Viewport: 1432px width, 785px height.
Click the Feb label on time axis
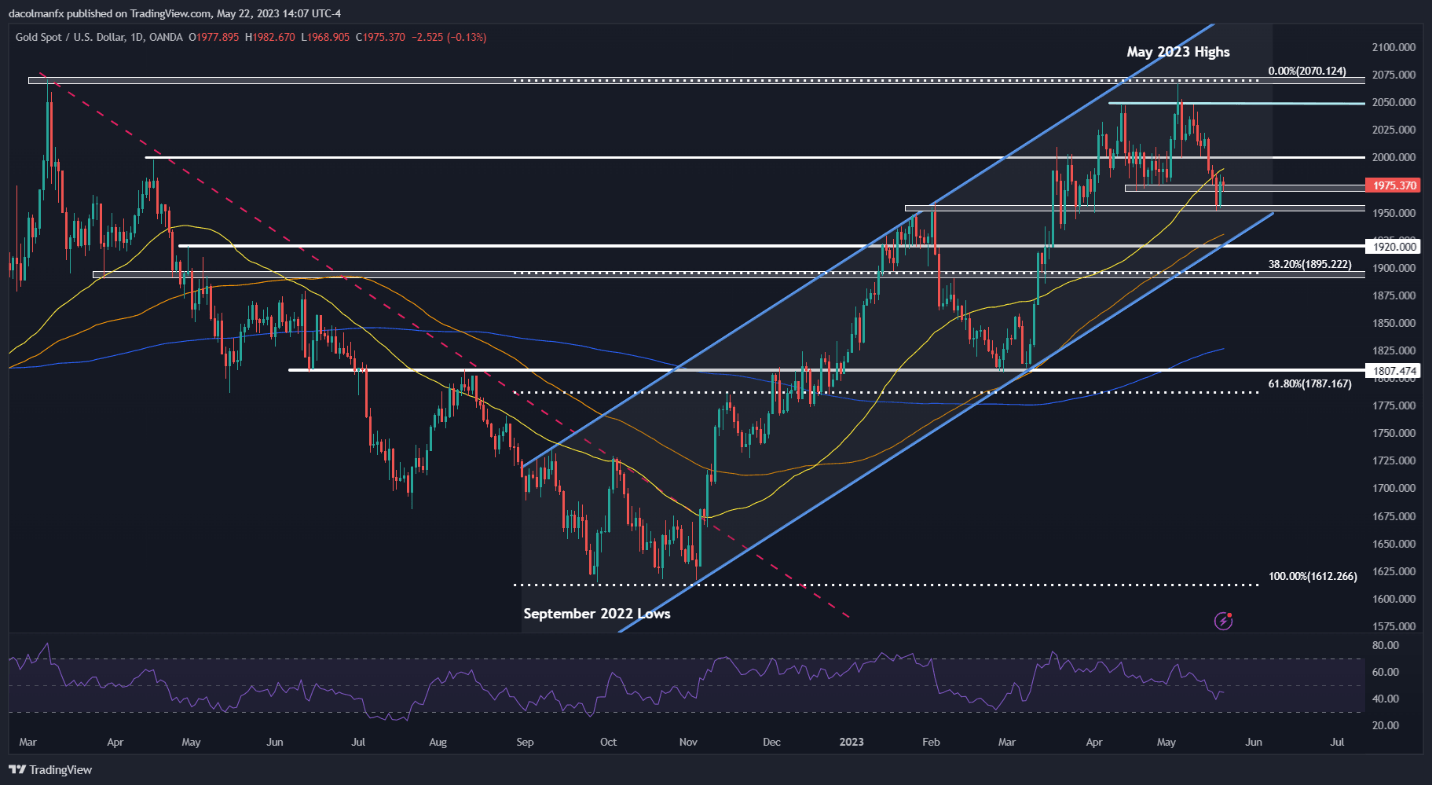coord(931,744)
